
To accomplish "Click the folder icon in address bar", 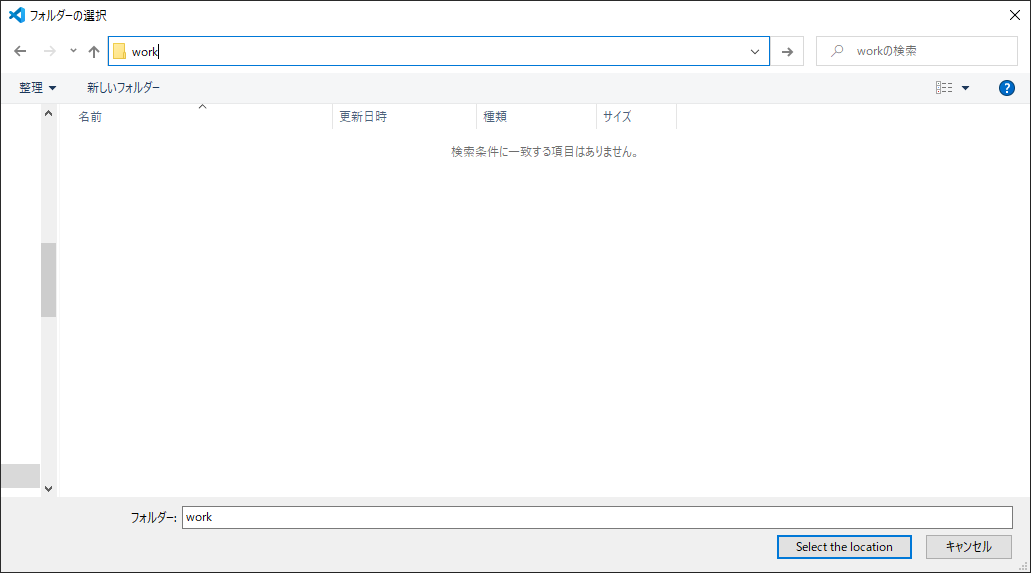I will point(120,51).
